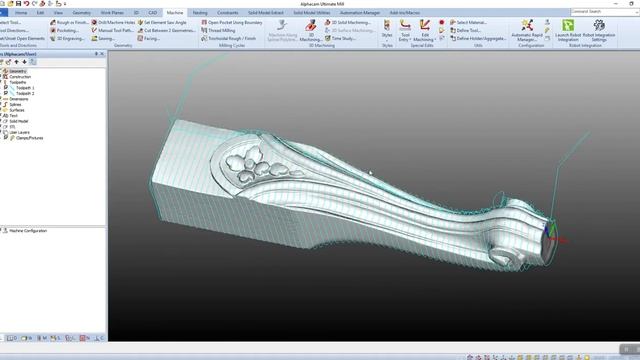
Task: Open Solid Model Extract tab
Action: click(x=265, y=13)
